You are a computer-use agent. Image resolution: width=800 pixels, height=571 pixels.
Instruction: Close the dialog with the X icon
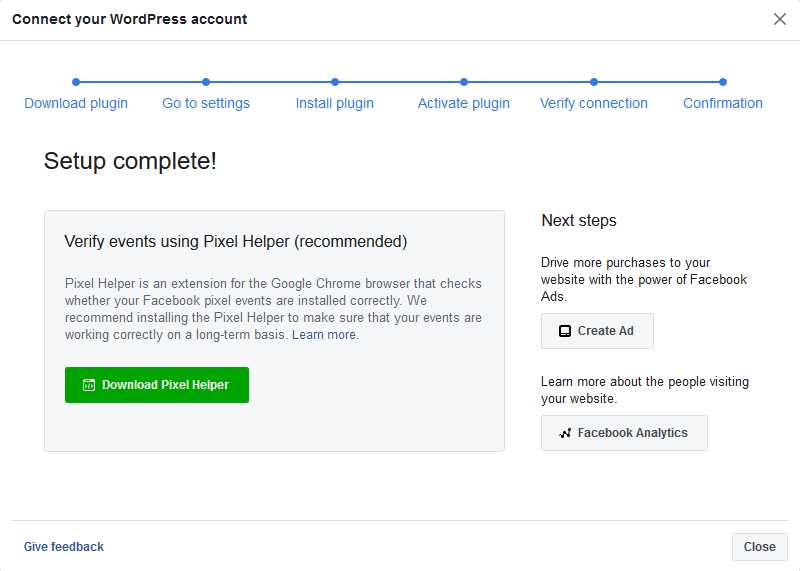point(779,19)
